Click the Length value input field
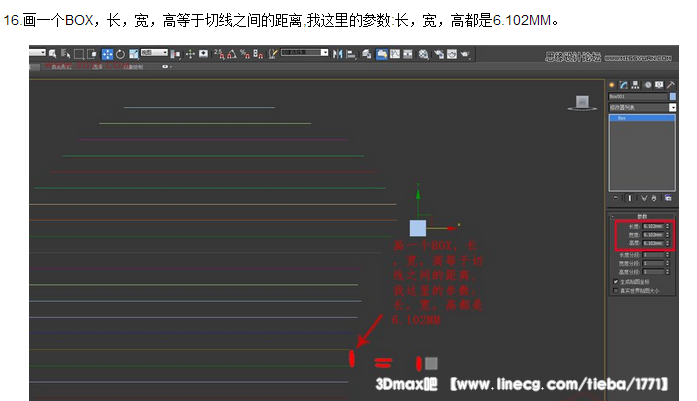This screenshot has height=401, width=697. (x=652, y=226)
